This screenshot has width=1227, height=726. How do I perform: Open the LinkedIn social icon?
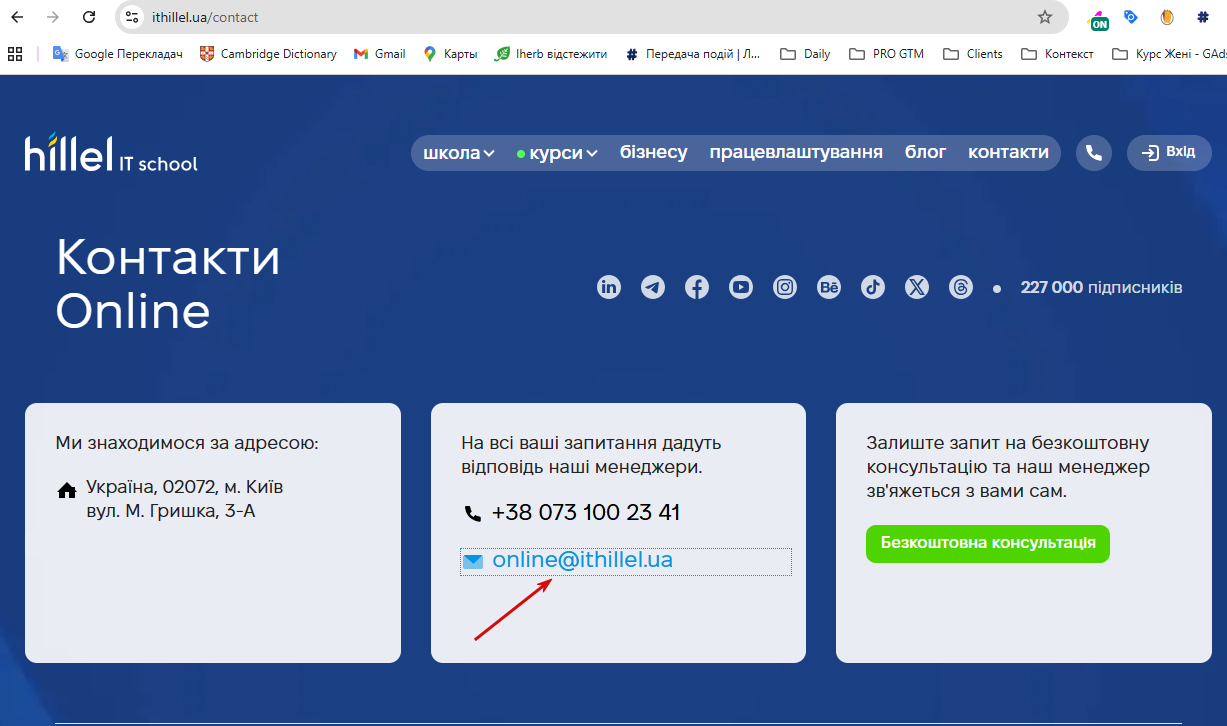[609, 288]
